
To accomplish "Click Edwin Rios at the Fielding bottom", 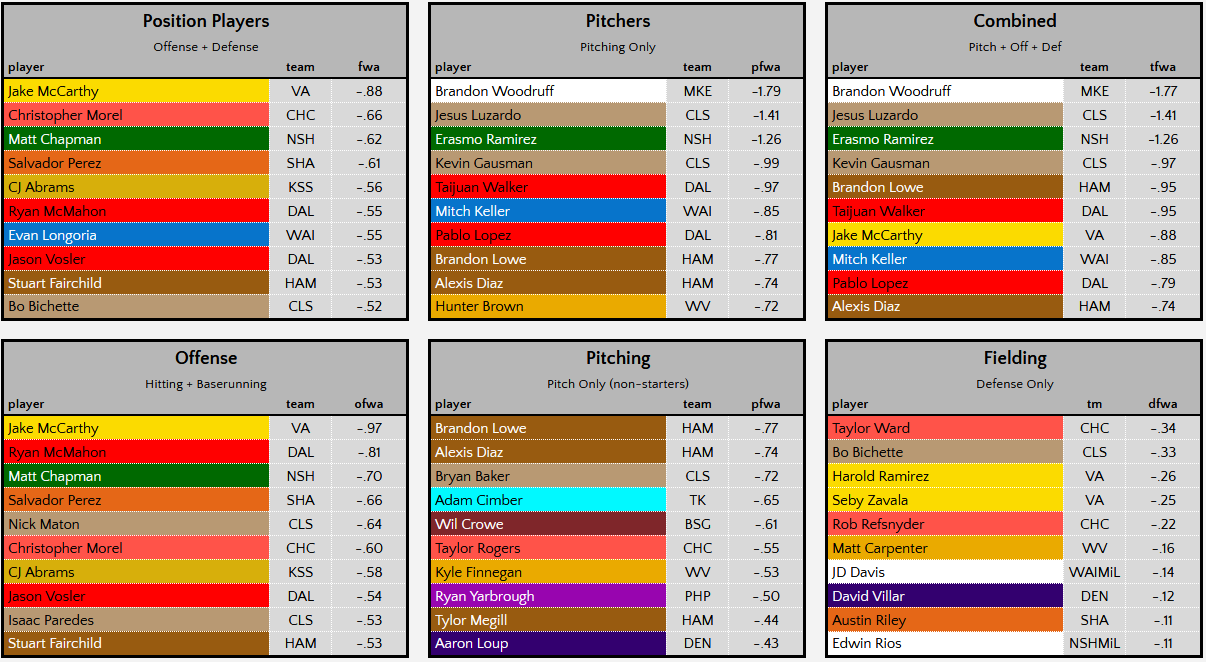I will click(866, 643).
